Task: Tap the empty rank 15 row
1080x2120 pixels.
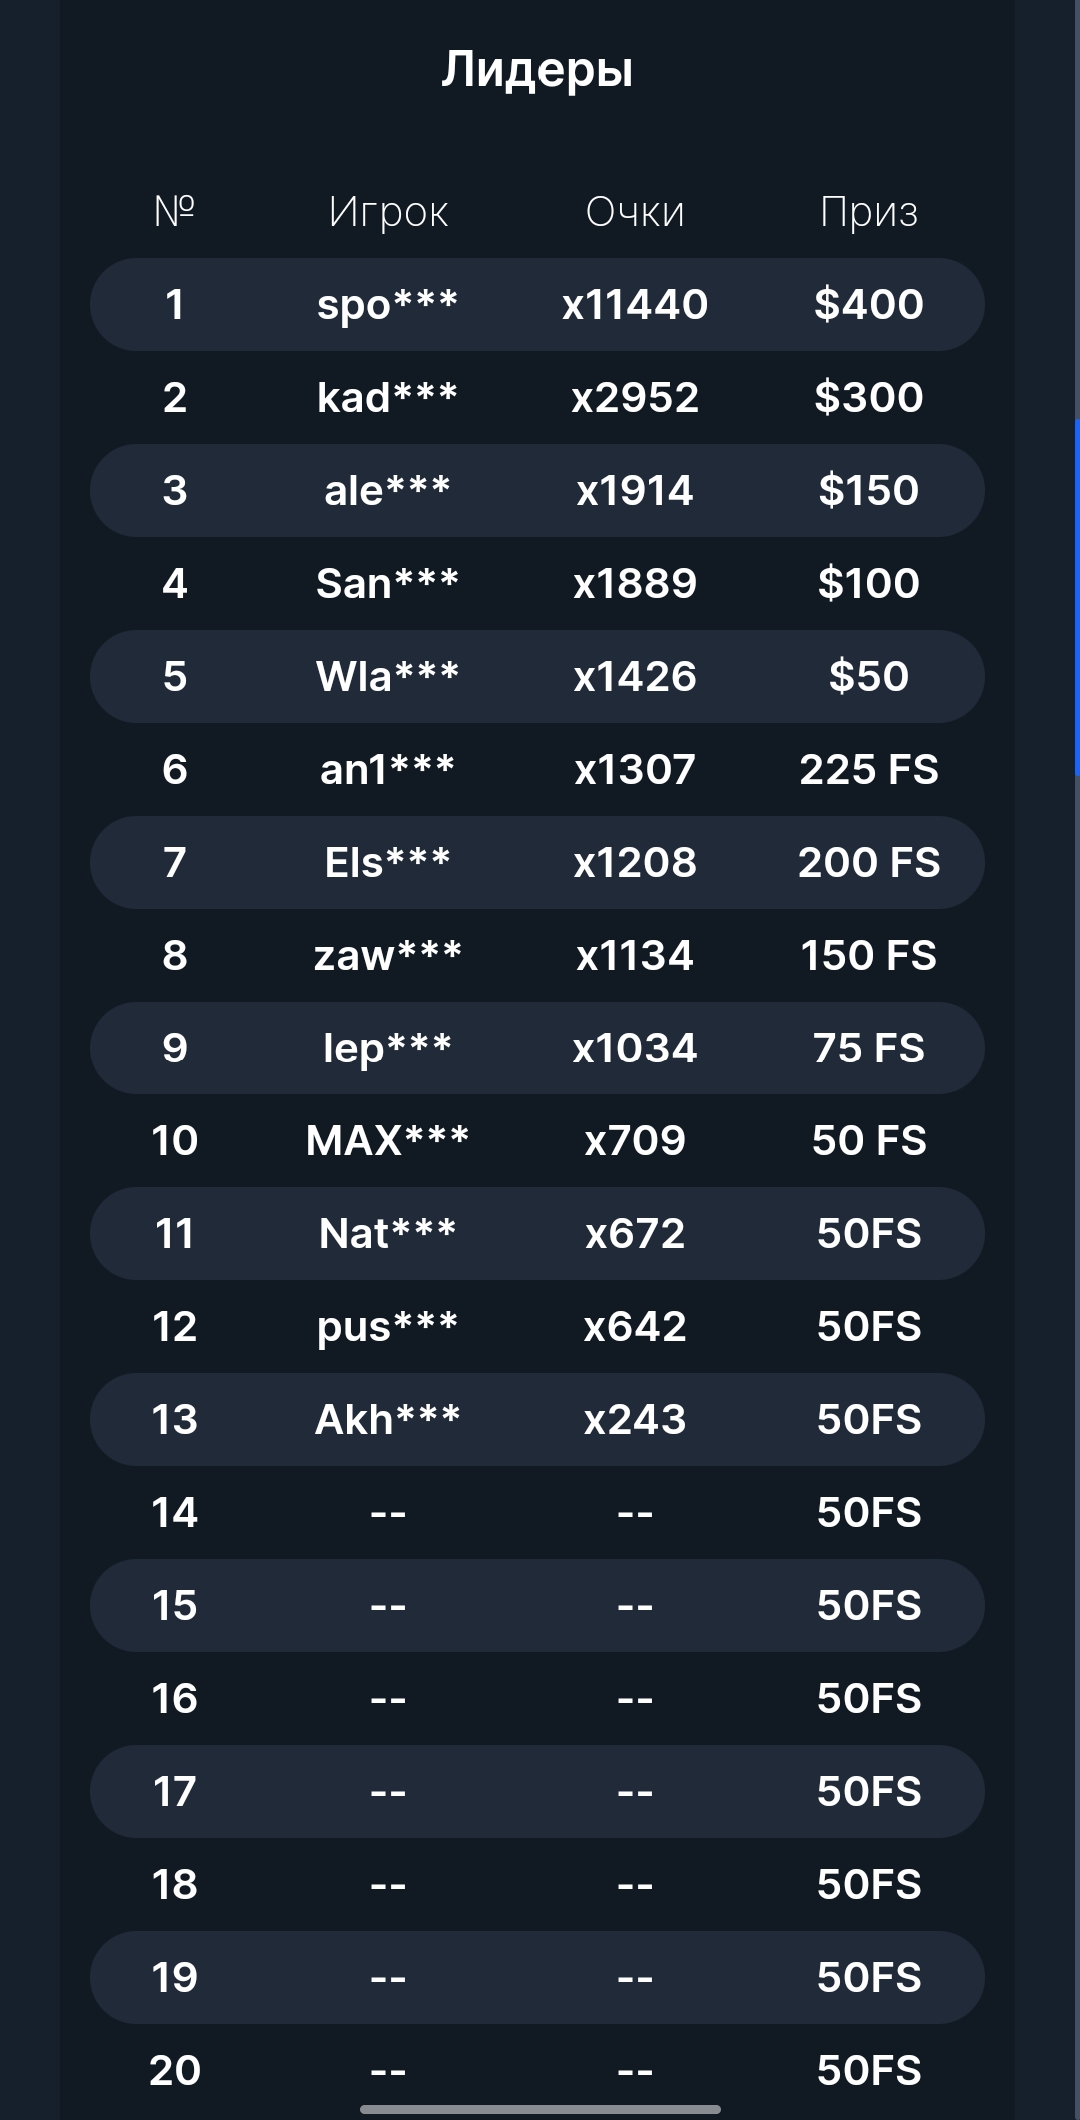Action: click(537, 1605)
